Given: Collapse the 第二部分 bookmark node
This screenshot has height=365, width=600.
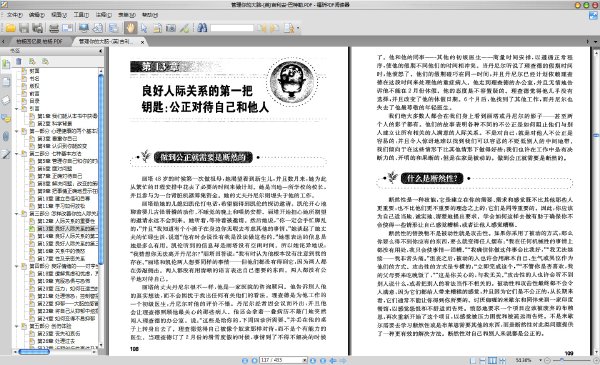Looking at the screenshot, I should point(17,154).
